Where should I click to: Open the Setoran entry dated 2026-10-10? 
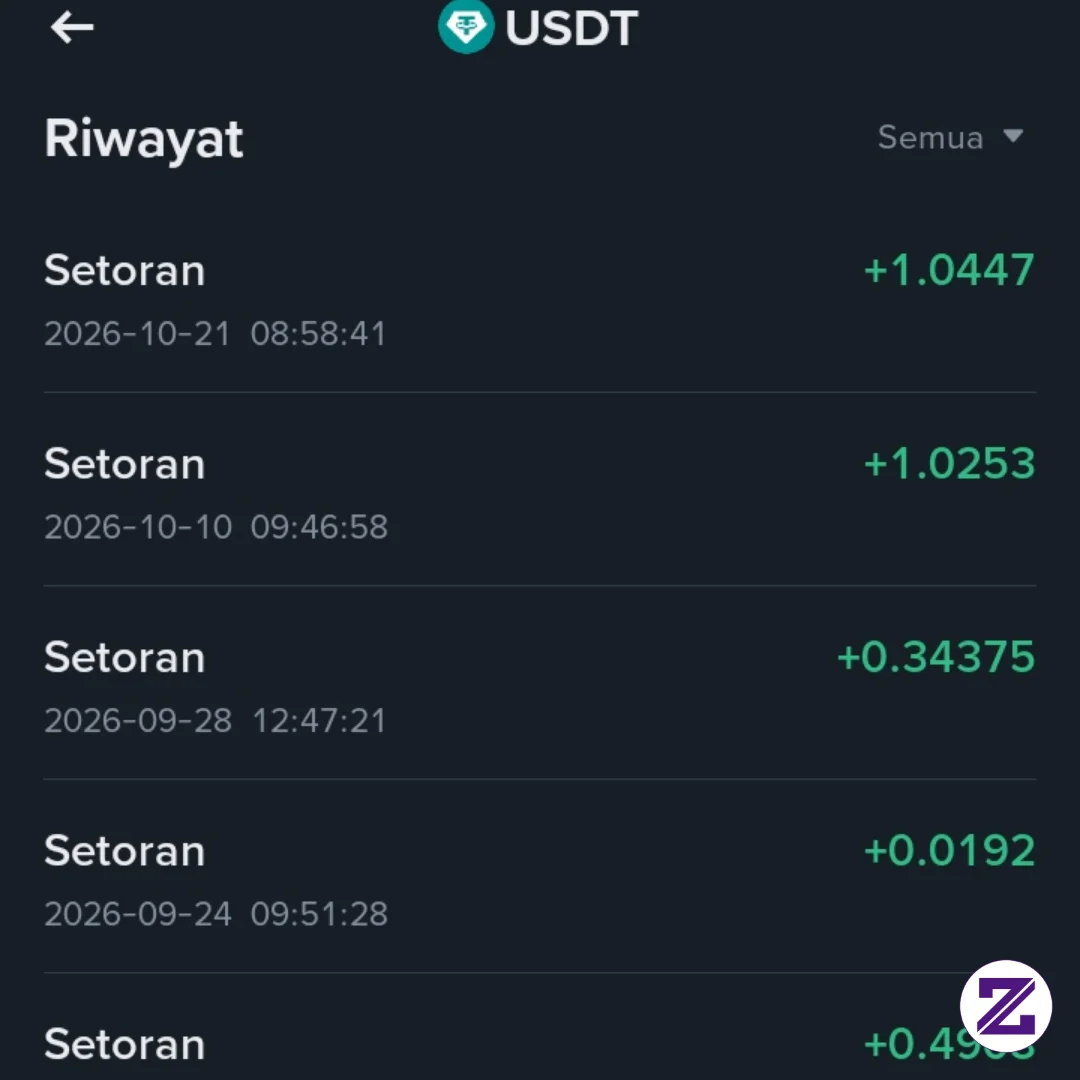click(x=540, y=490)
